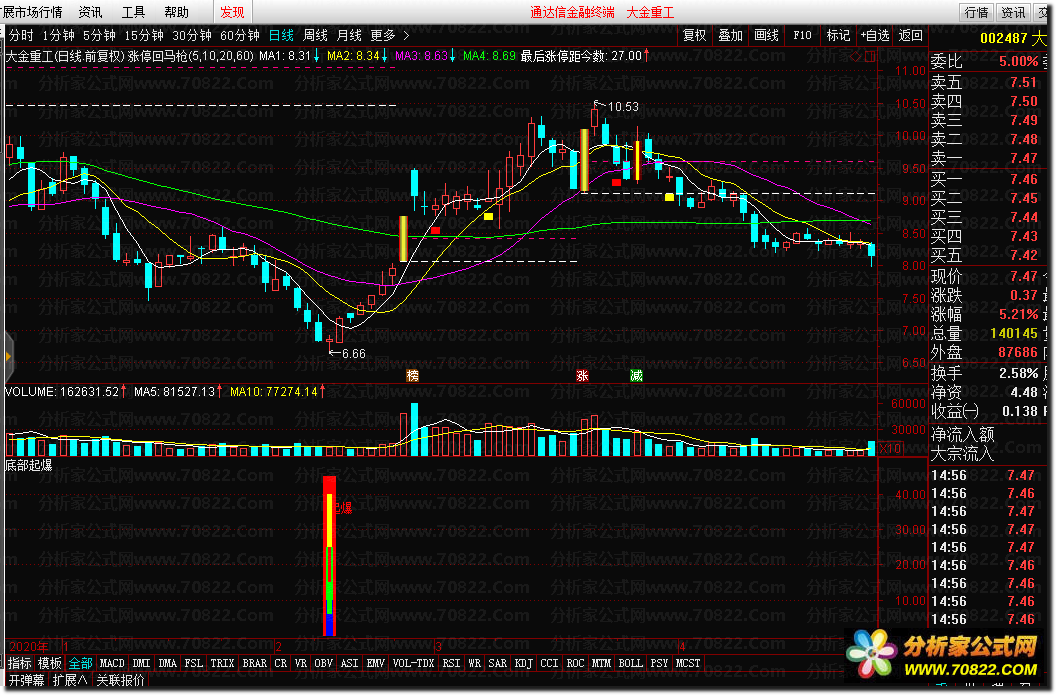Open the 发现 tab
This screenshot has height=695, width=1057.
233,12
